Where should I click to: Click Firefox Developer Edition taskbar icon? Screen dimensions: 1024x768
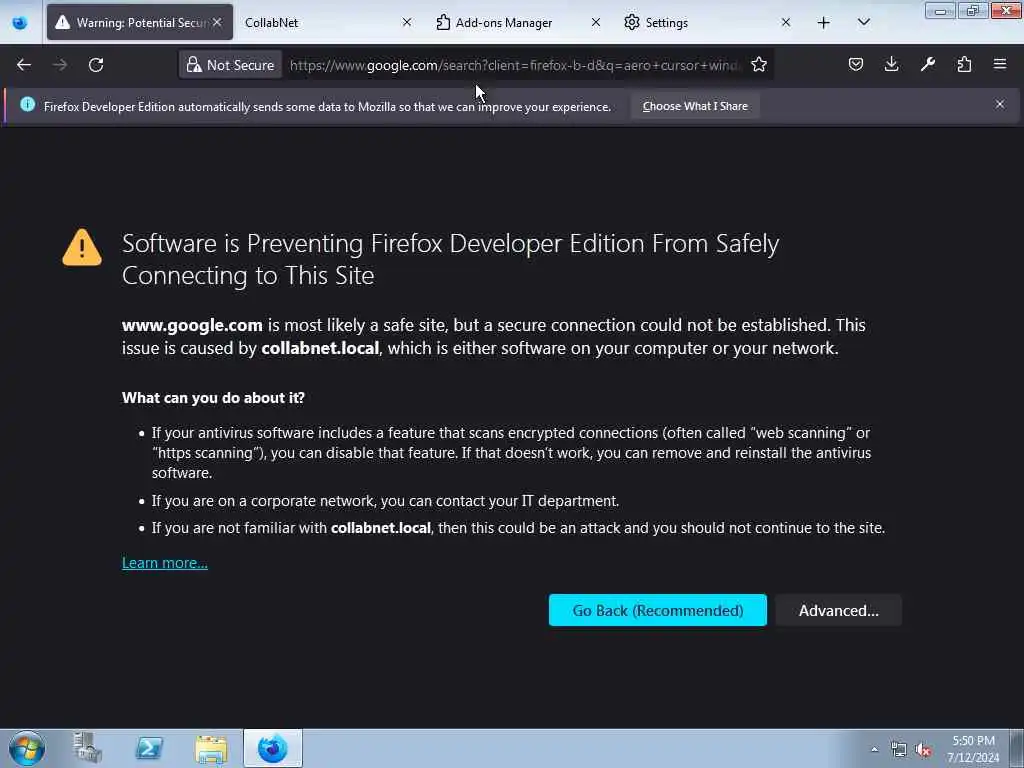pyautogui.click(x=273, y=748)
